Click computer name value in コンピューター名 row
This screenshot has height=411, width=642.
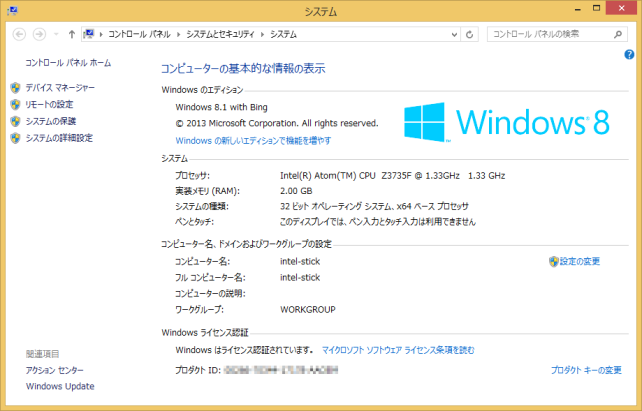(300, 261)
